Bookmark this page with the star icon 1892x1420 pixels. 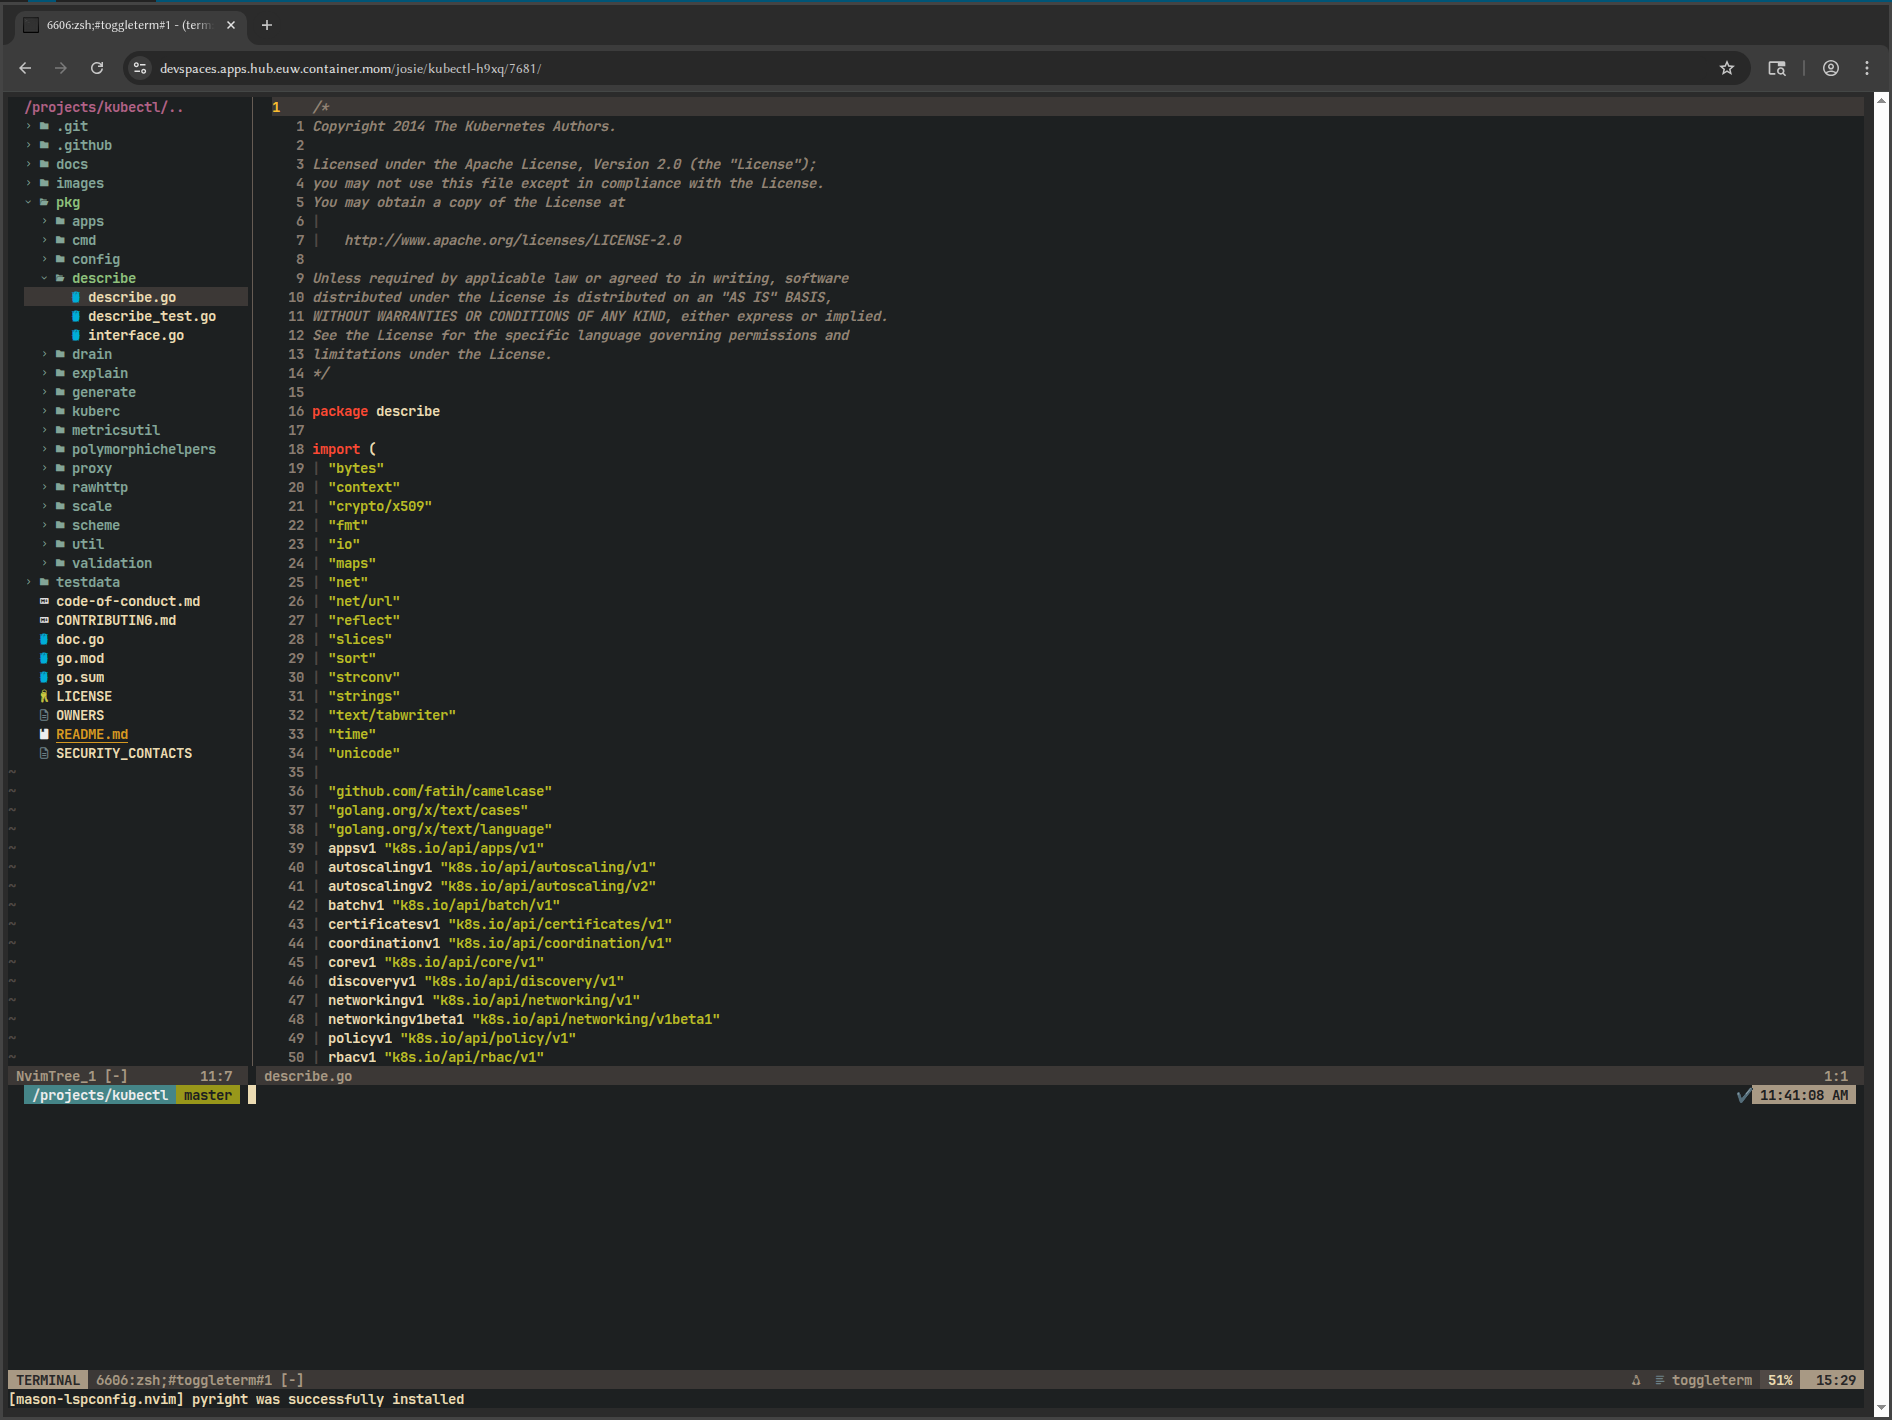[1726, 68]
